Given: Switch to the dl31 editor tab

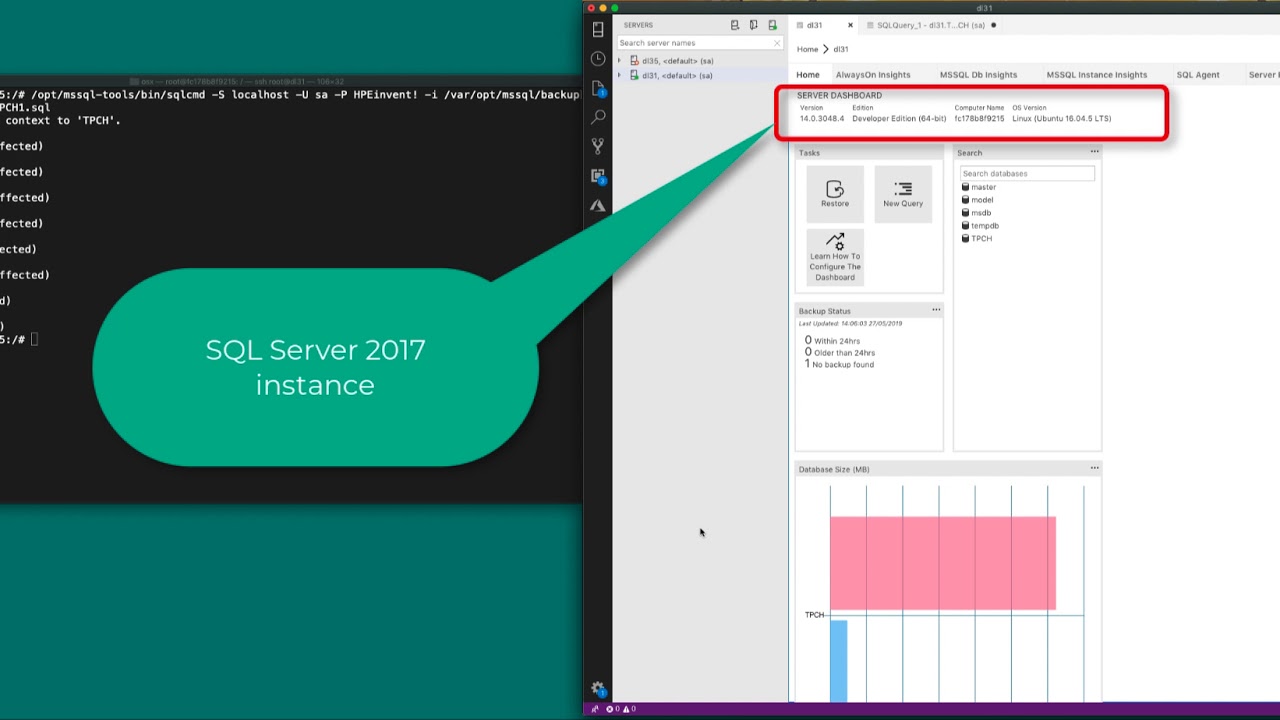Looking at the screenshot, I should click(815, 25).
